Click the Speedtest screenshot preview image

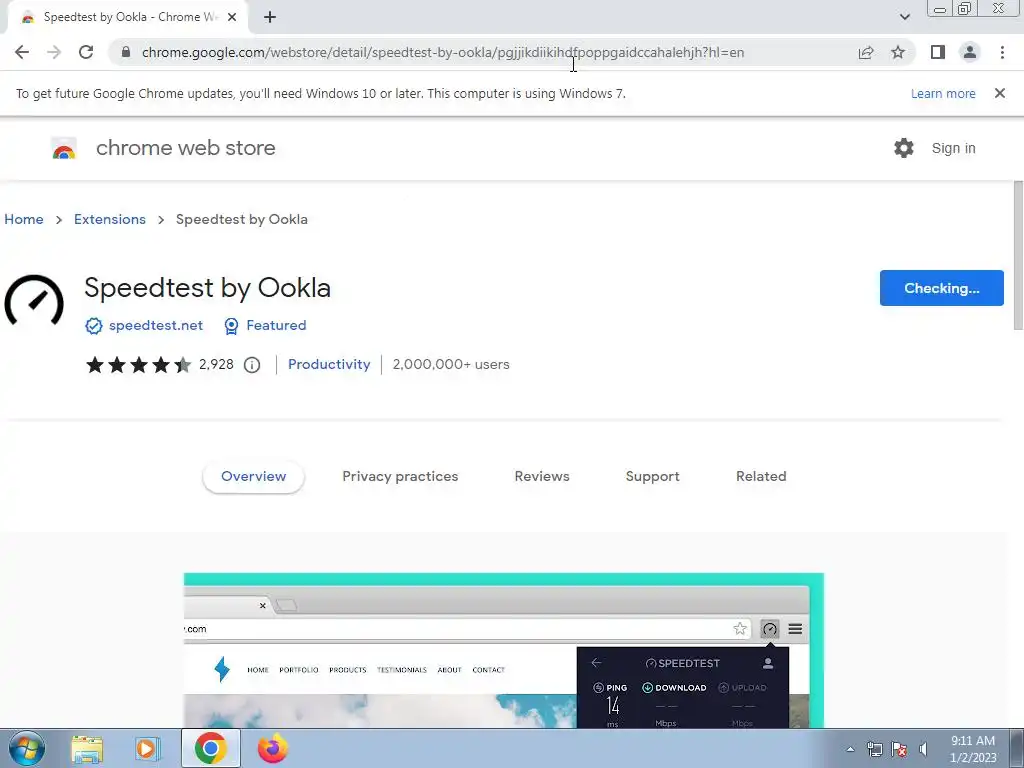point(504,650)
